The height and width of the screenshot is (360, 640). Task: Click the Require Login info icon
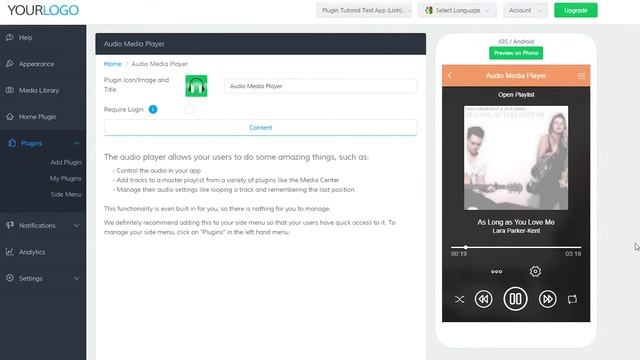[x=153, y=109]
